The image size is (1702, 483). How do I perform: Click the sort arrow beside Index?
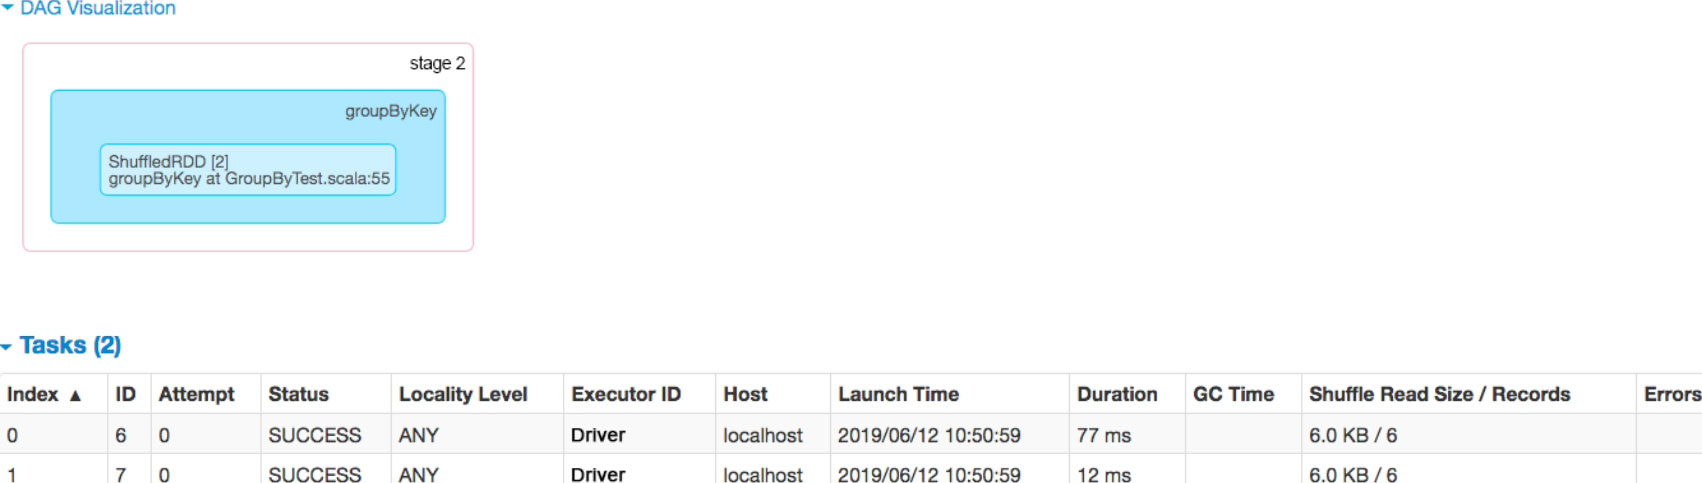75,396
